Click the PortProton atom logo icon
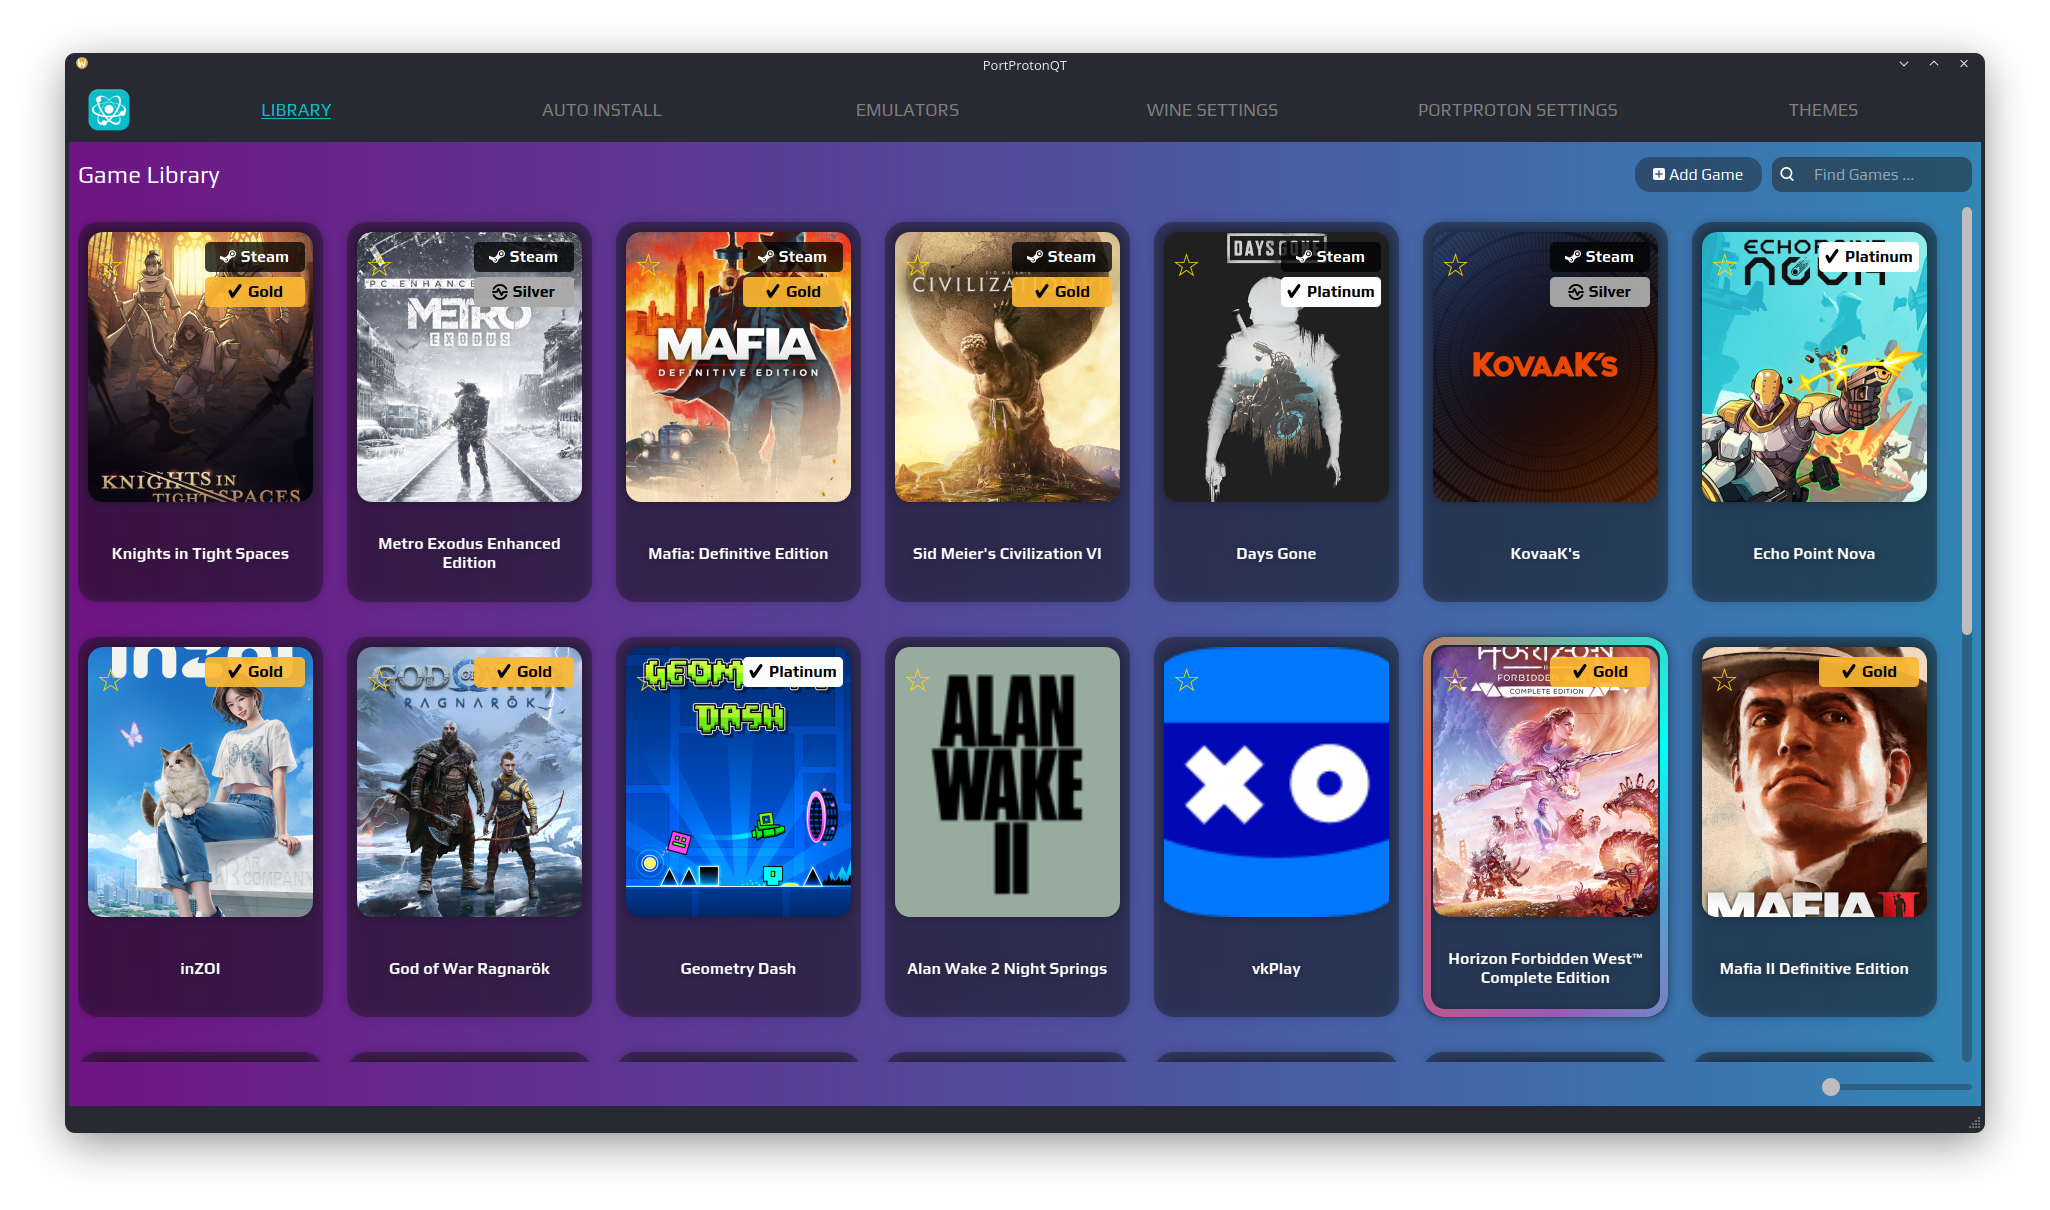This screenshot has width=2050, height=1210. click(108, 110)
